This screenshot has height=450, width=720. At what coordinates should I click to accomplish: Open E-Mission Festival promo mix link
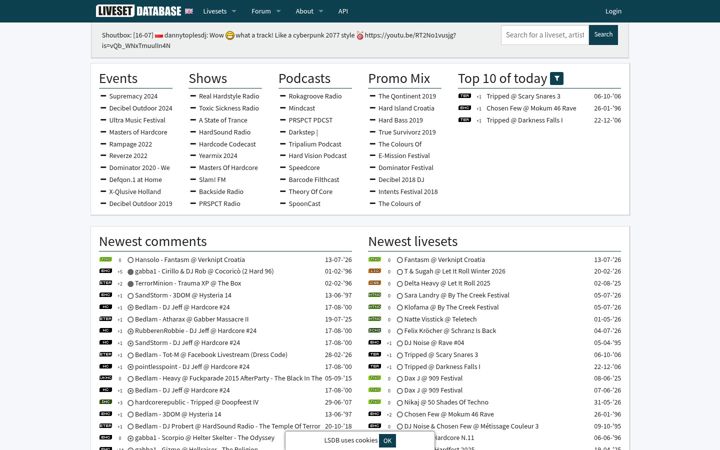coord(404,156)
